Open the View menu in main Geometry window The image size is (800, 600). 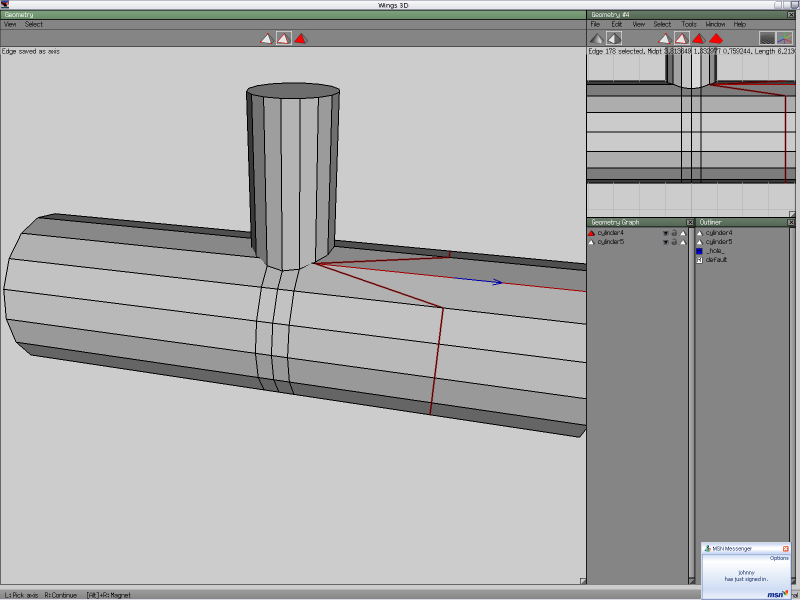10,24
